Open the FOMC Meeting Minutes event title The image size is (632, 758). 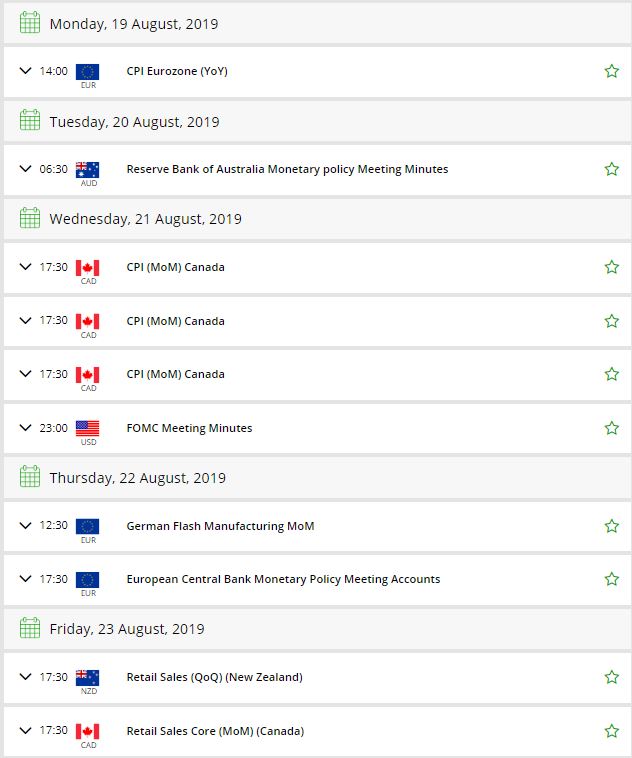pyautogui.click(x=189, y=428)
